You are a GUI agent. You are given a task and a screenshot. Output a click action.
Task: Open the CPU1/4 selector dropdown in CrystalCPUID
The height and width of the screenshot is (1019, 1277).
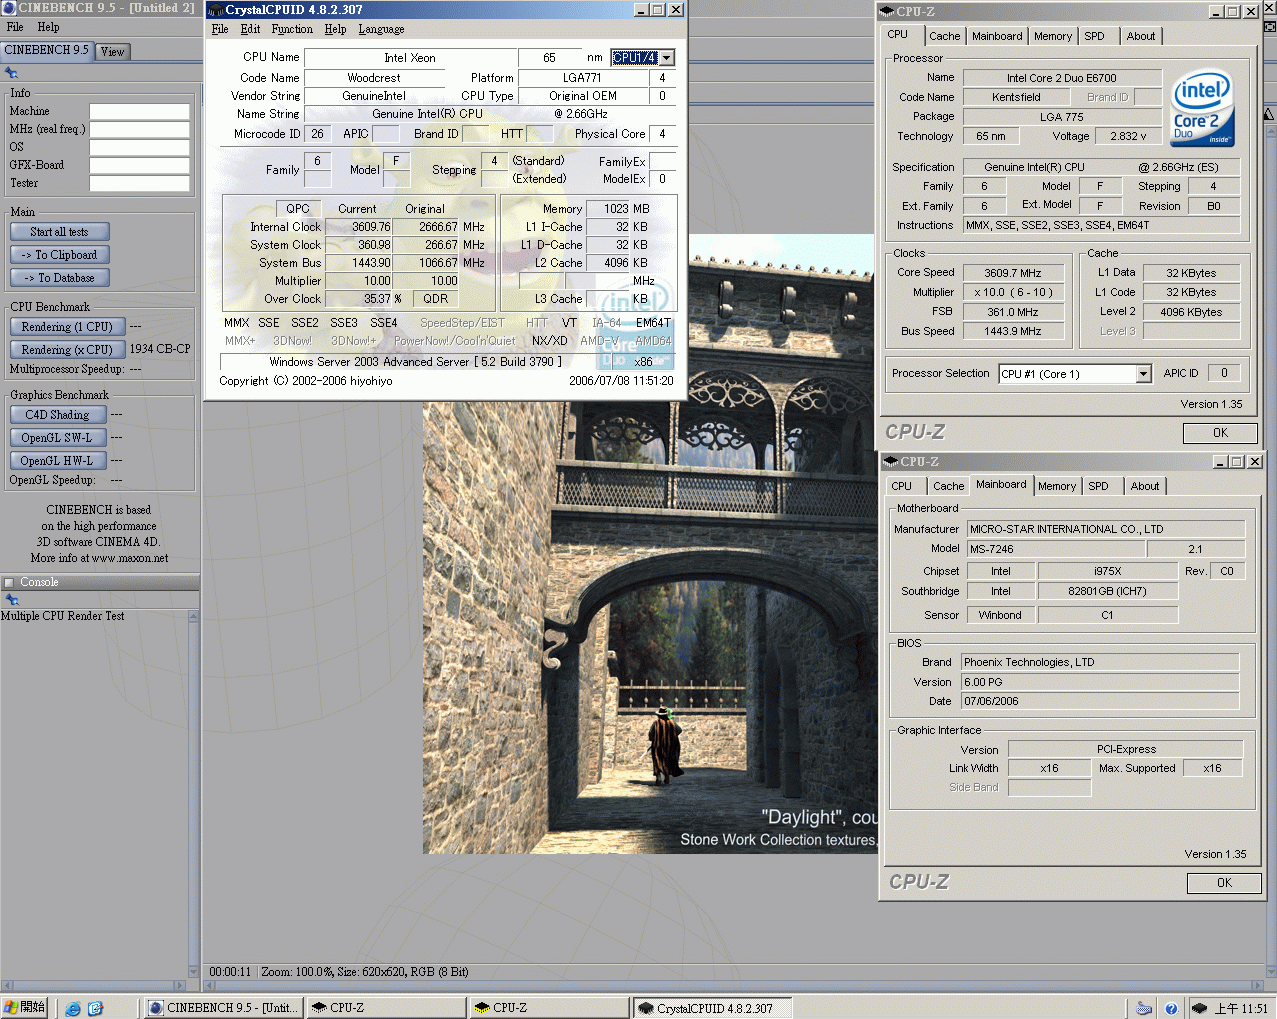pos(667,58)
